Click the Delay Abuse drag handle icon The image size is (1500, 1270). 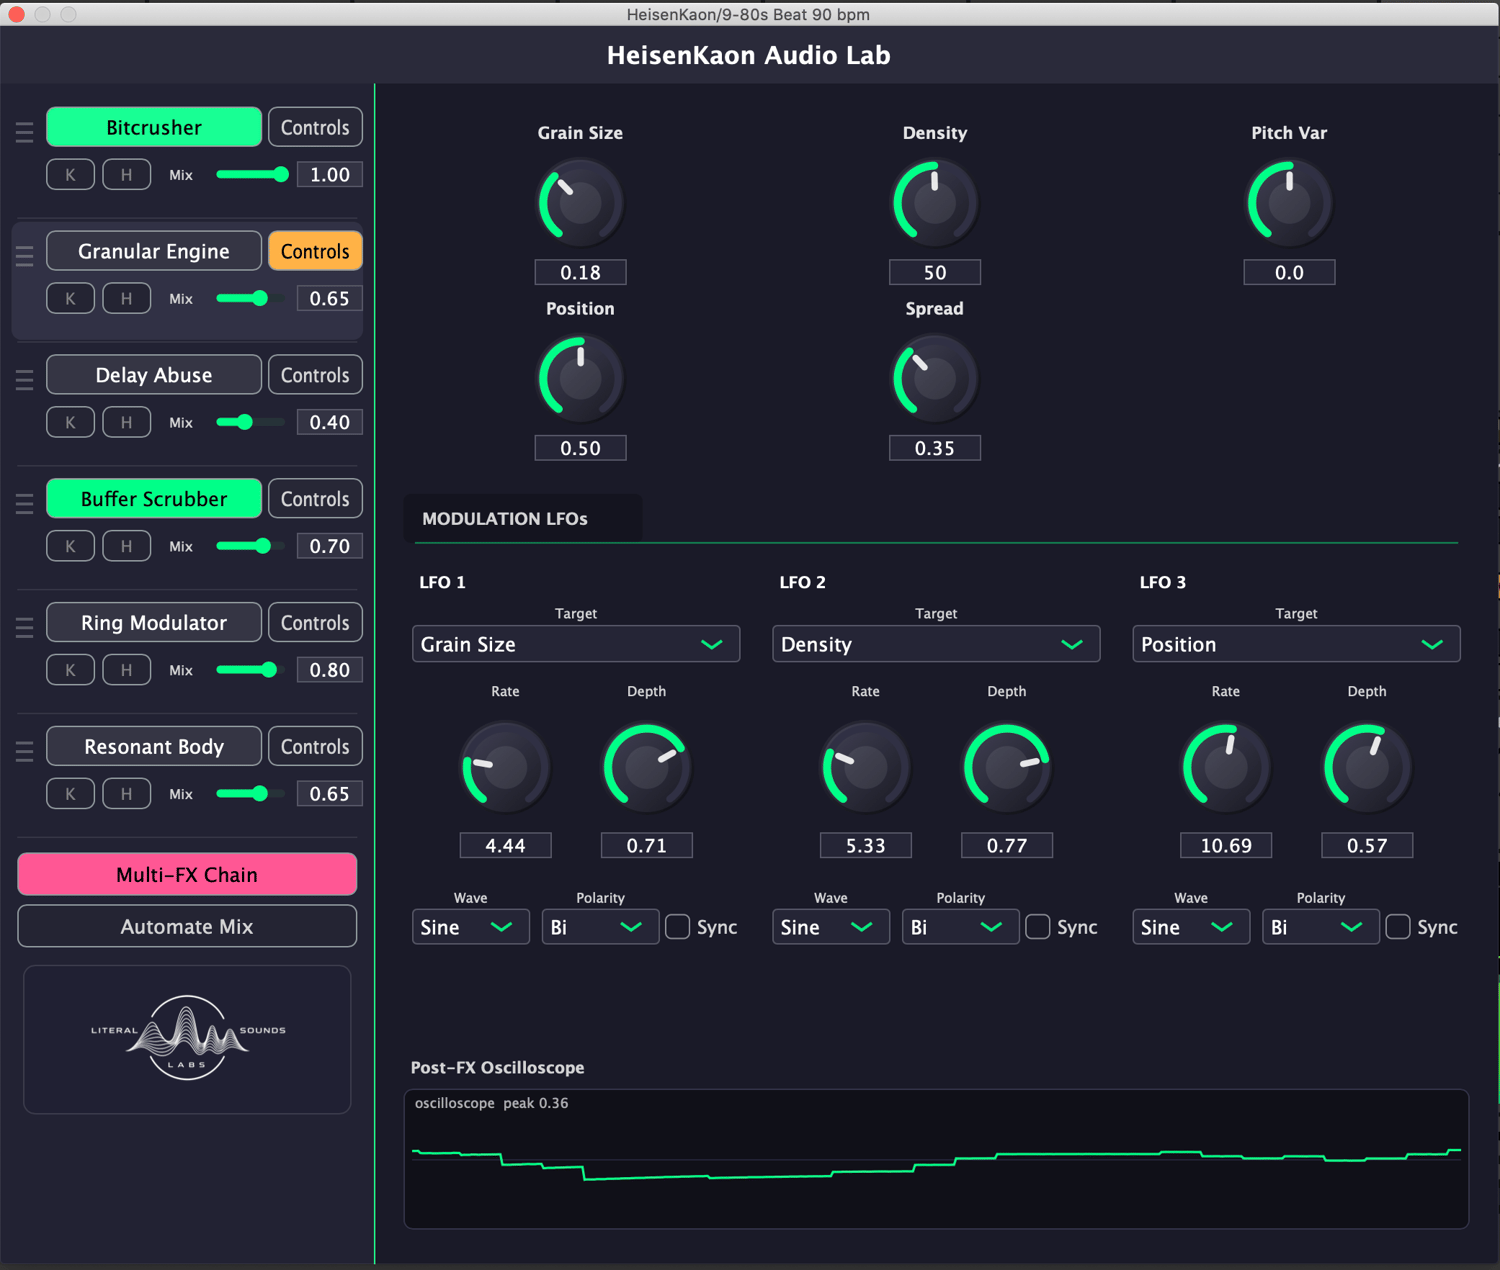pos(25,380)
